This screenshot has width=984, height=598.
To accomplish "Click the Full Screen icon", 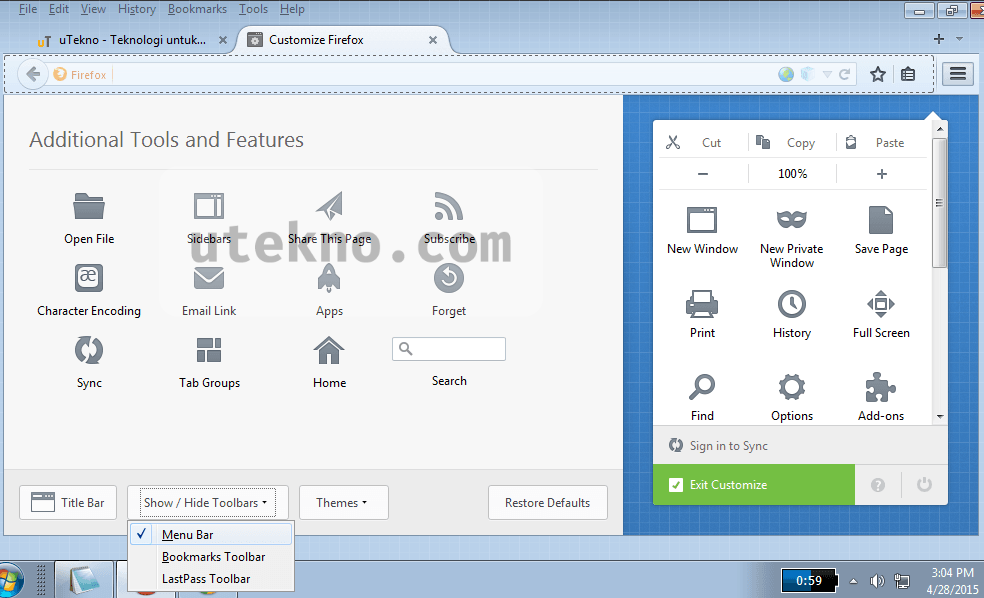I will (880, 304).
